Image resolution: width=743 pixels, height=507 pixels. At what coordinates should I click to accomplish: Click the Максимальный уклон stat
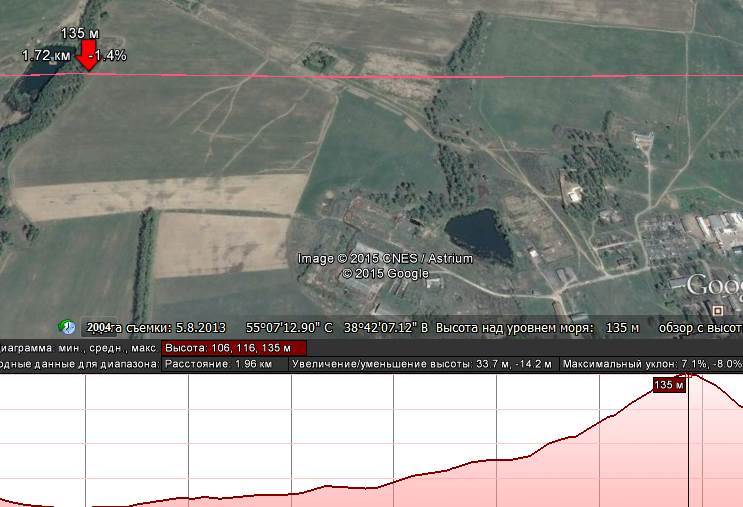[651, 365]
